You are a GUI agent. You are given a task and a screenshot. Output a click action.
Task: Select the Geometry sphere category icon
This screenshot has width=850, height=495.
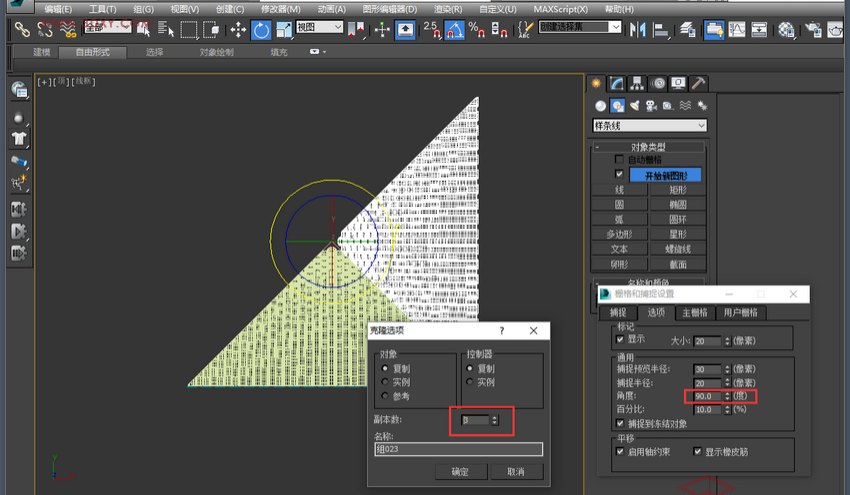click(x=600, y=106)
